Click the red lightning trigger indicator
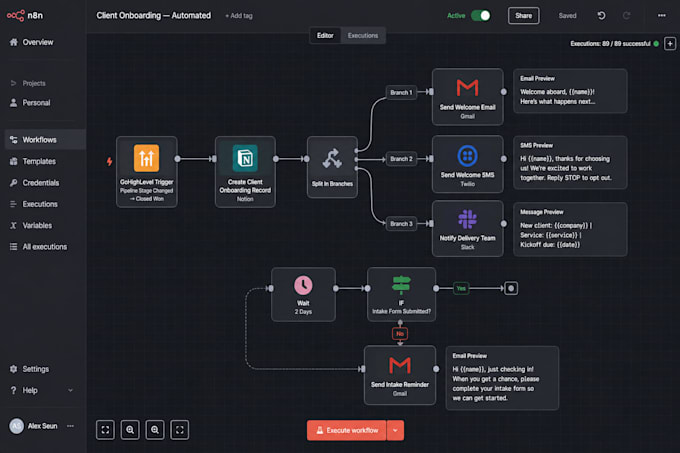The image size is (680, 453). (x=109, y=161)
